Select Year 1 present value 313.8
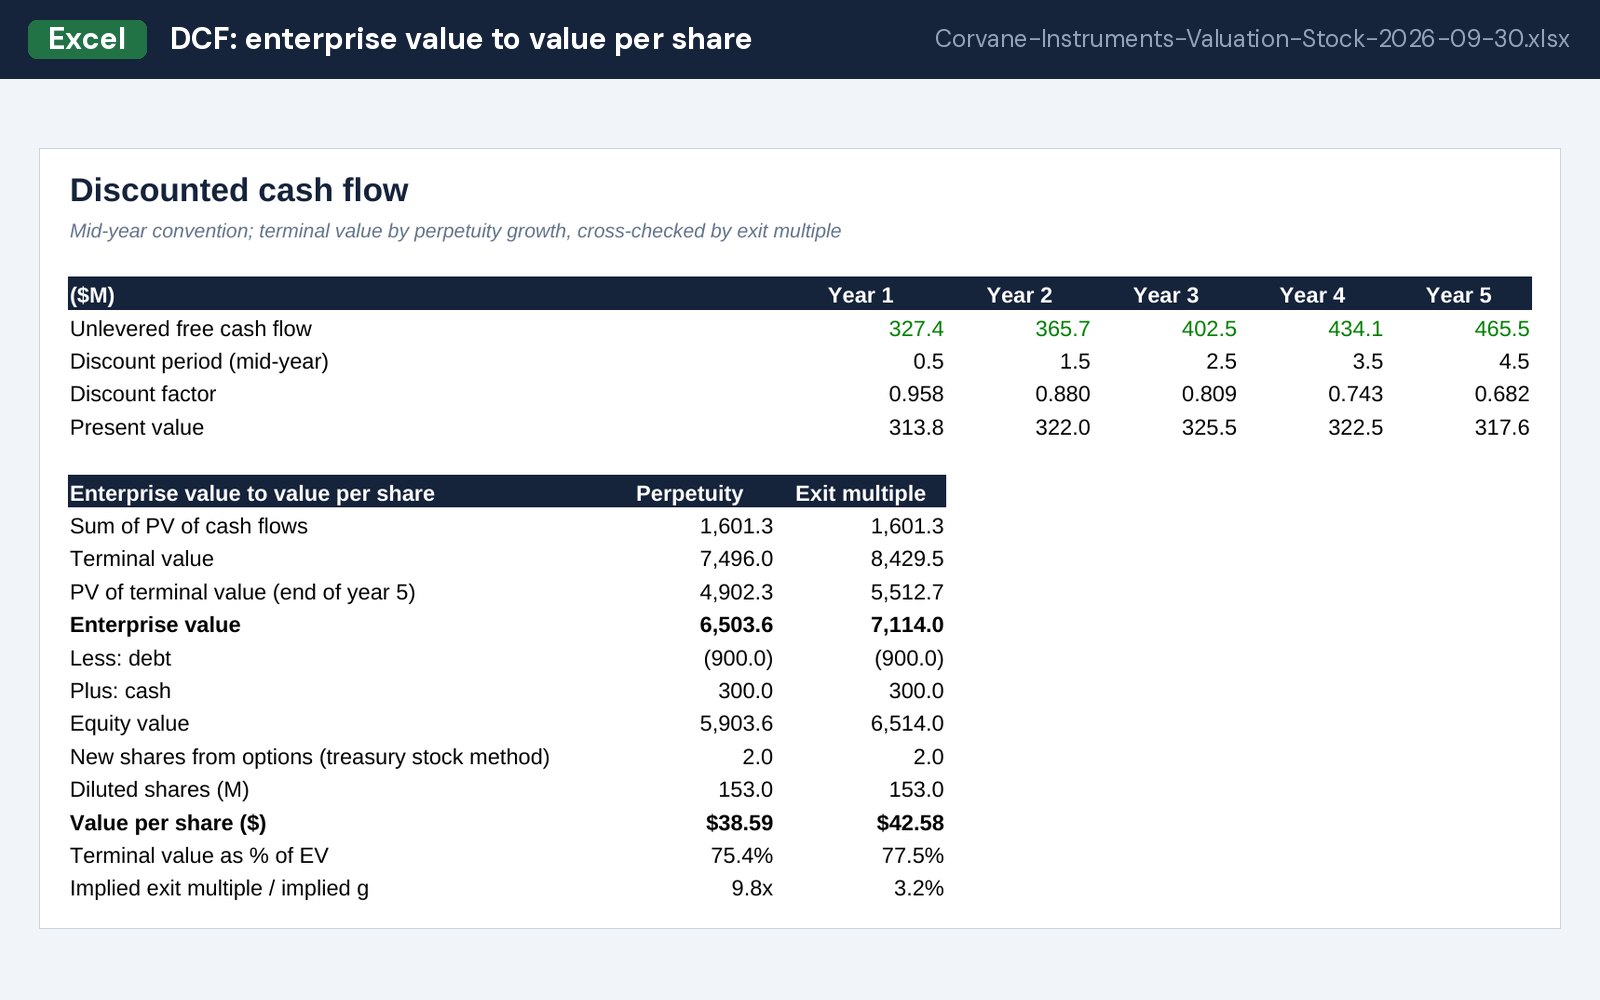 point(916,427)
